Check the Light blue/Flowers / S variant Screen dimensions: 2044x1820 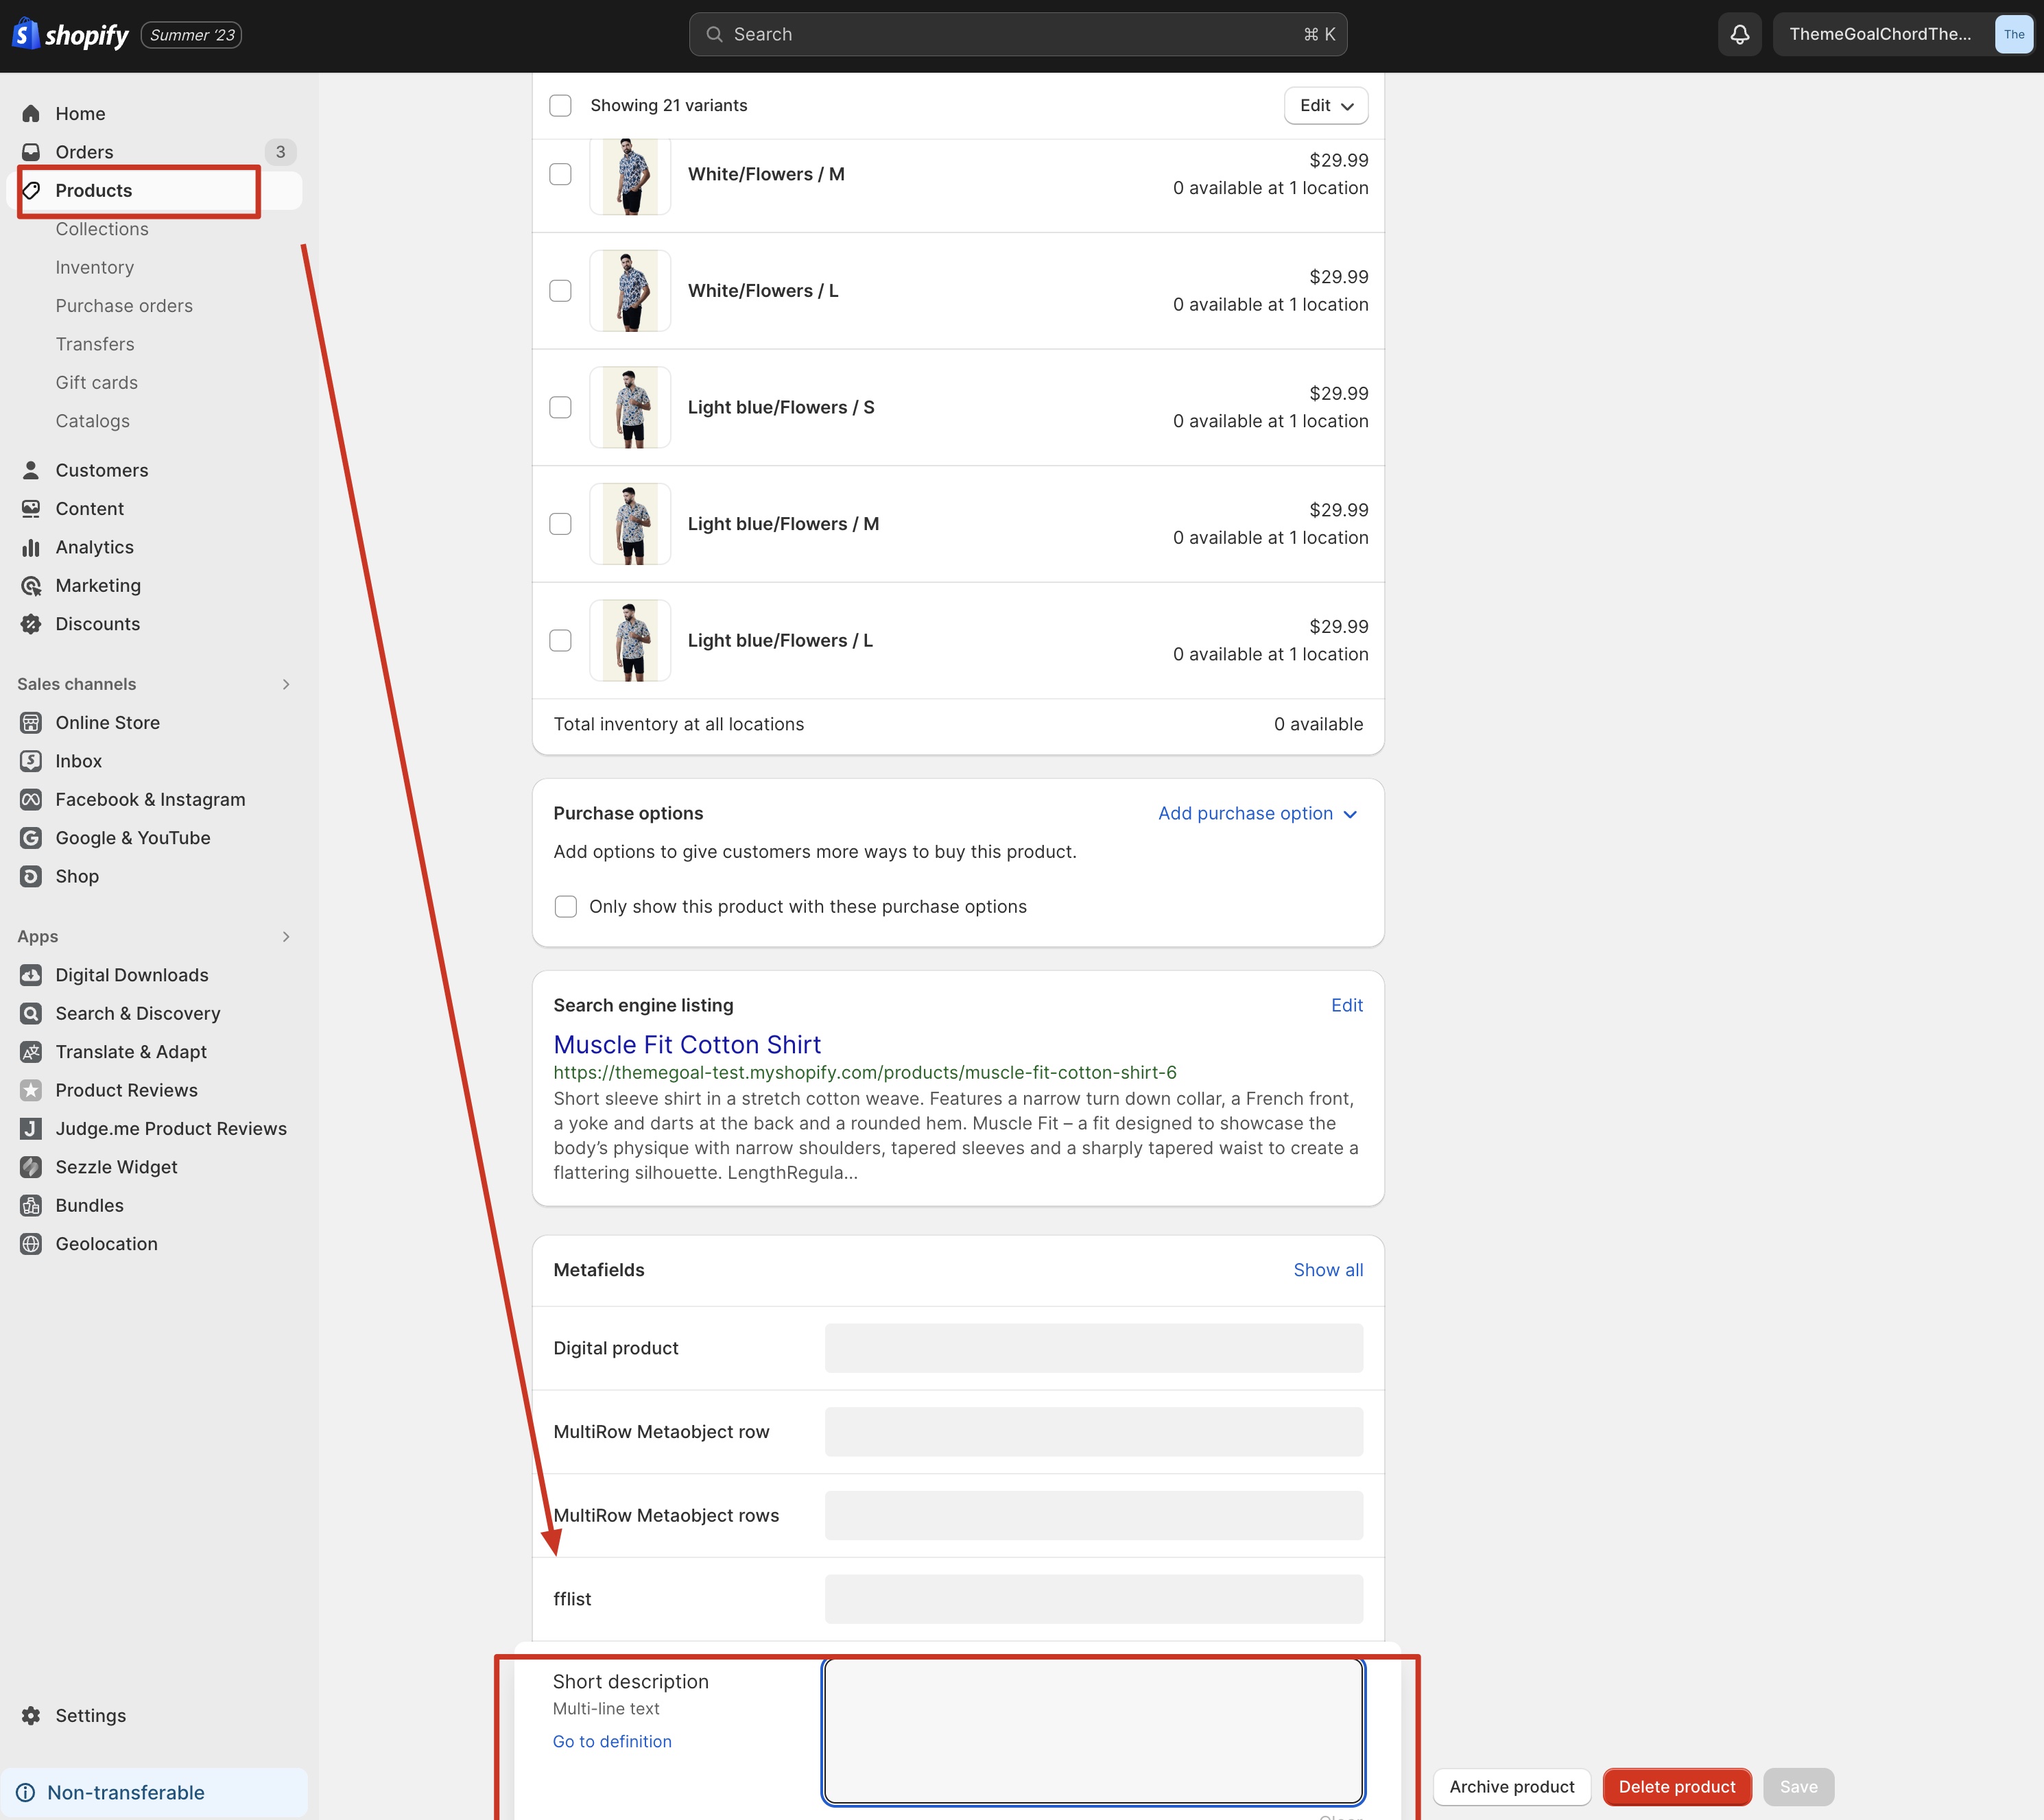[x=560, y=407]
